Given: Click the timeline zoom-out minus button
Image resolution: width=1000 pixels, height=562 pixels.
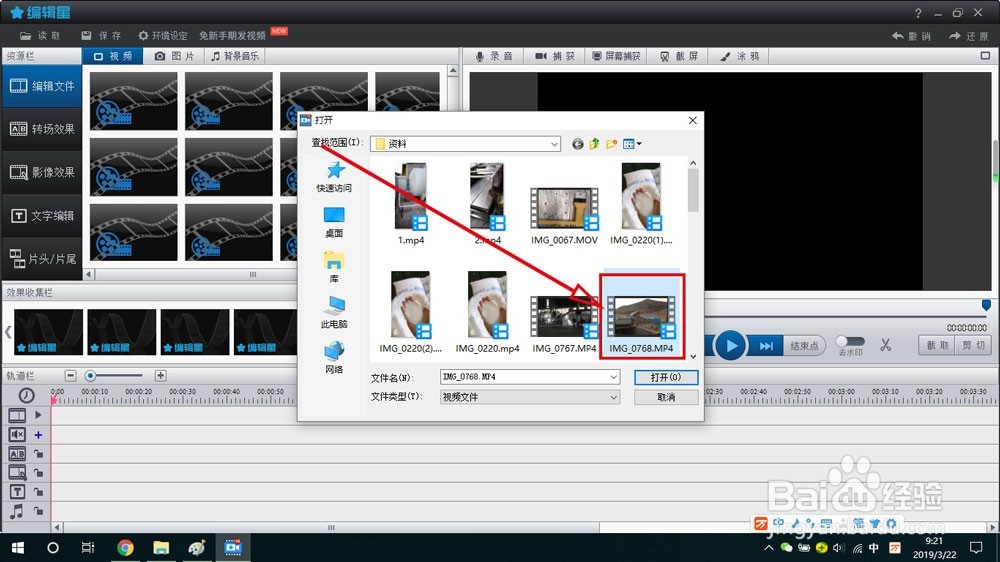Looking at the screenshot, I should (71, 376).
